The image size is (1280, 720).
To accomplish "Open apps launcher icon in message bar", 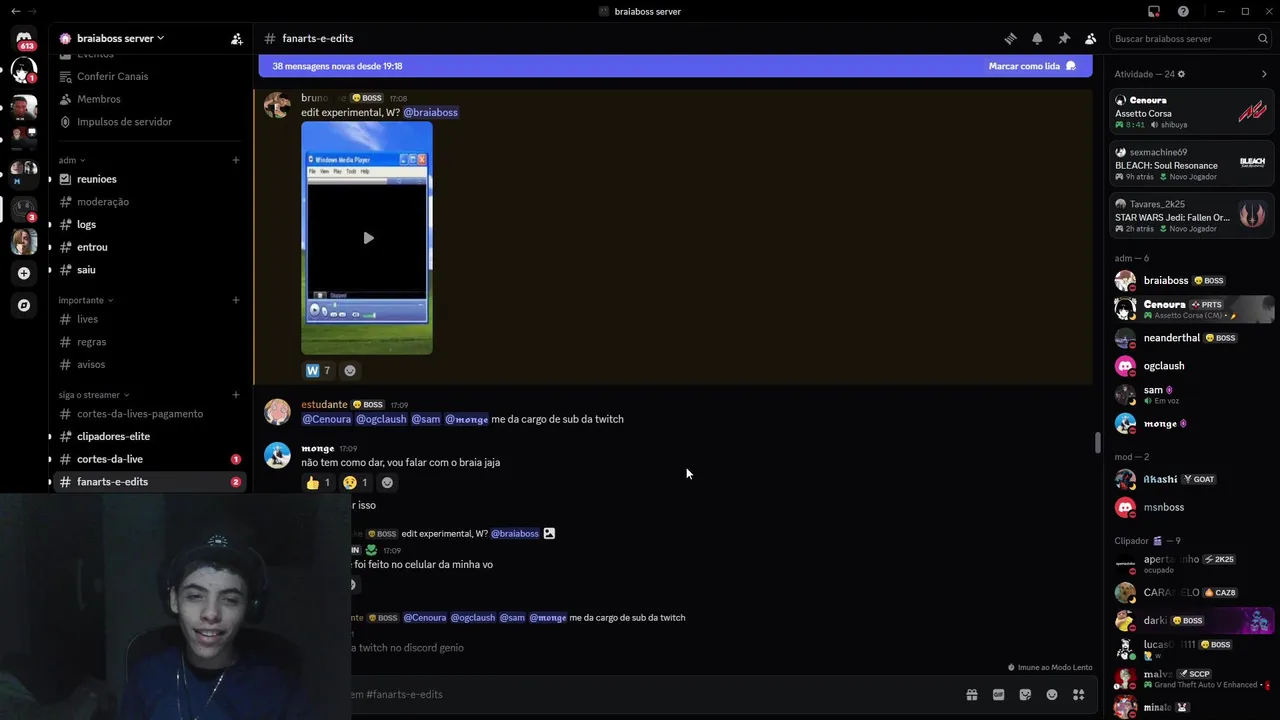I will pyautogui.click(x=1079, y=694).
